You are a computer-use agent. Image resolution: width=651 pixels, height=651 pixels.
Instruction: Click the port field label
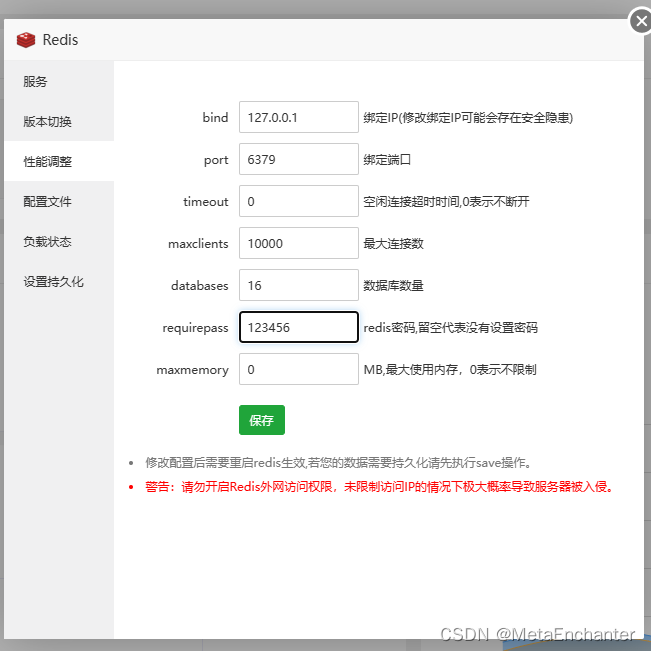point(216,160)
